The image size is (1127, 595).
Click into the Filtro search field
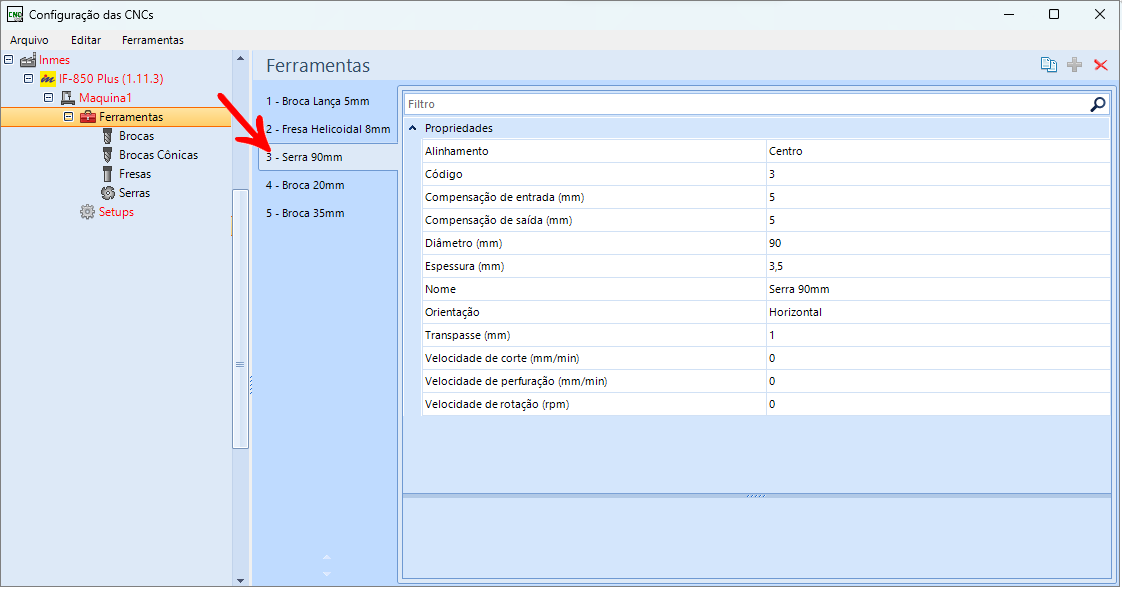point(746,104)
